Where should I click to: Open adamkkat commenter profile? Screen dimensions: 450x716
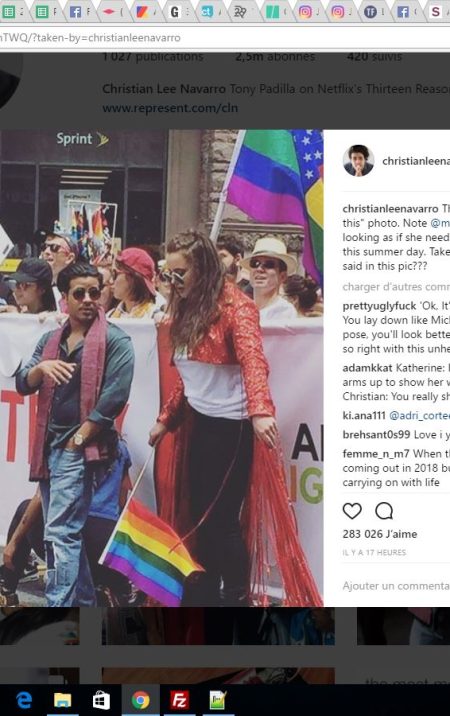pos(367,368)
